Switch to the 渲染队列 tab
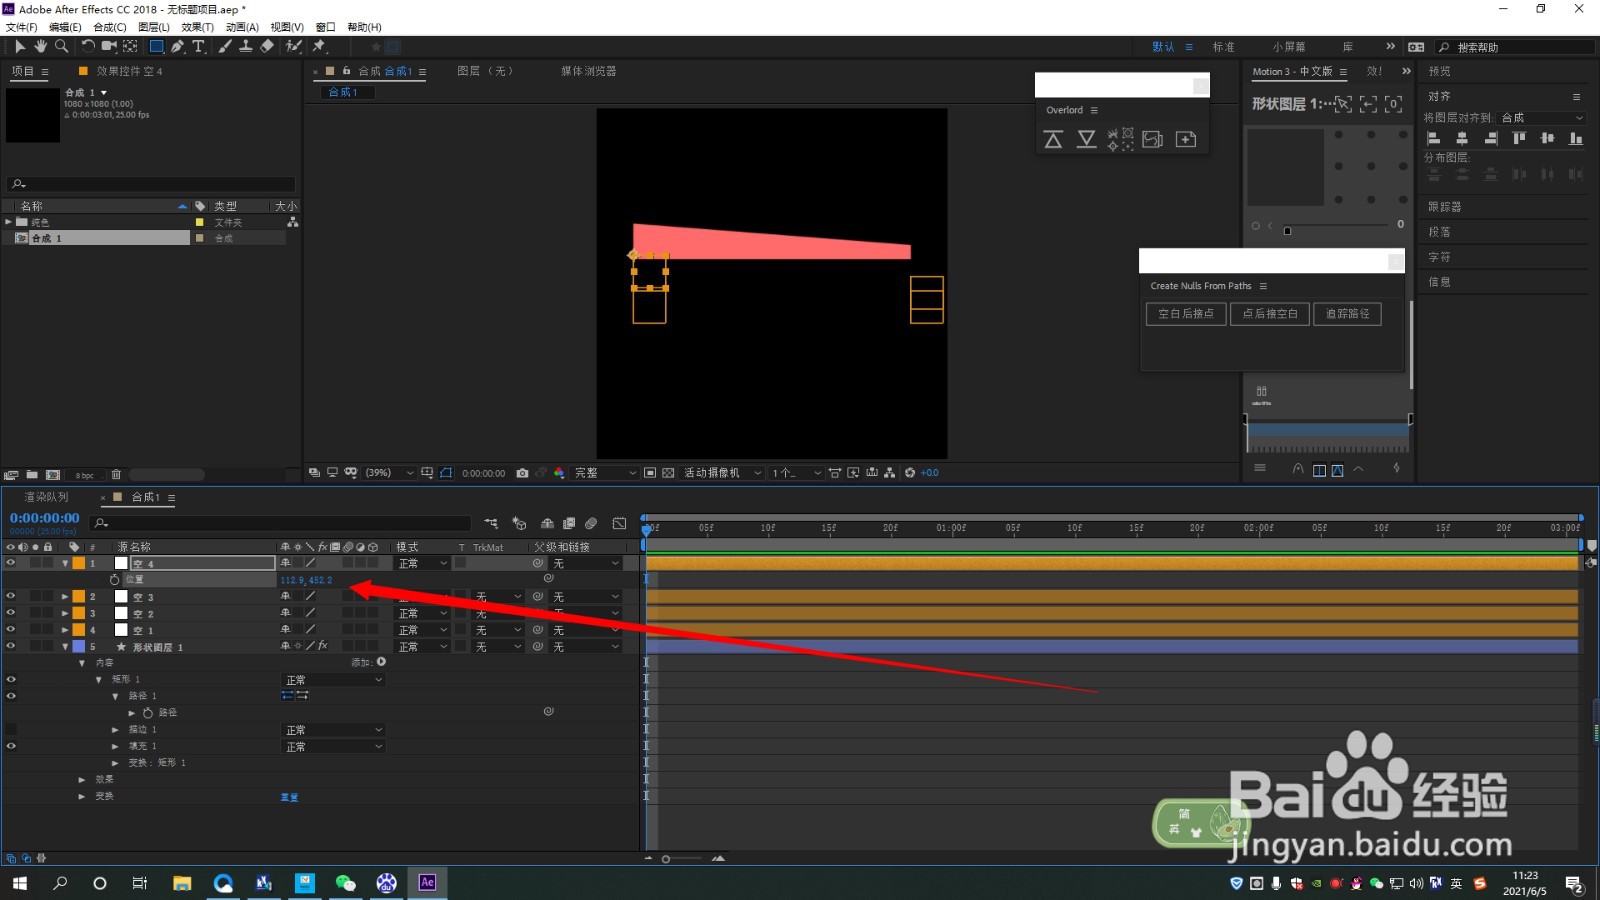This screenshot has width=1600, height=900. point(47,497)
